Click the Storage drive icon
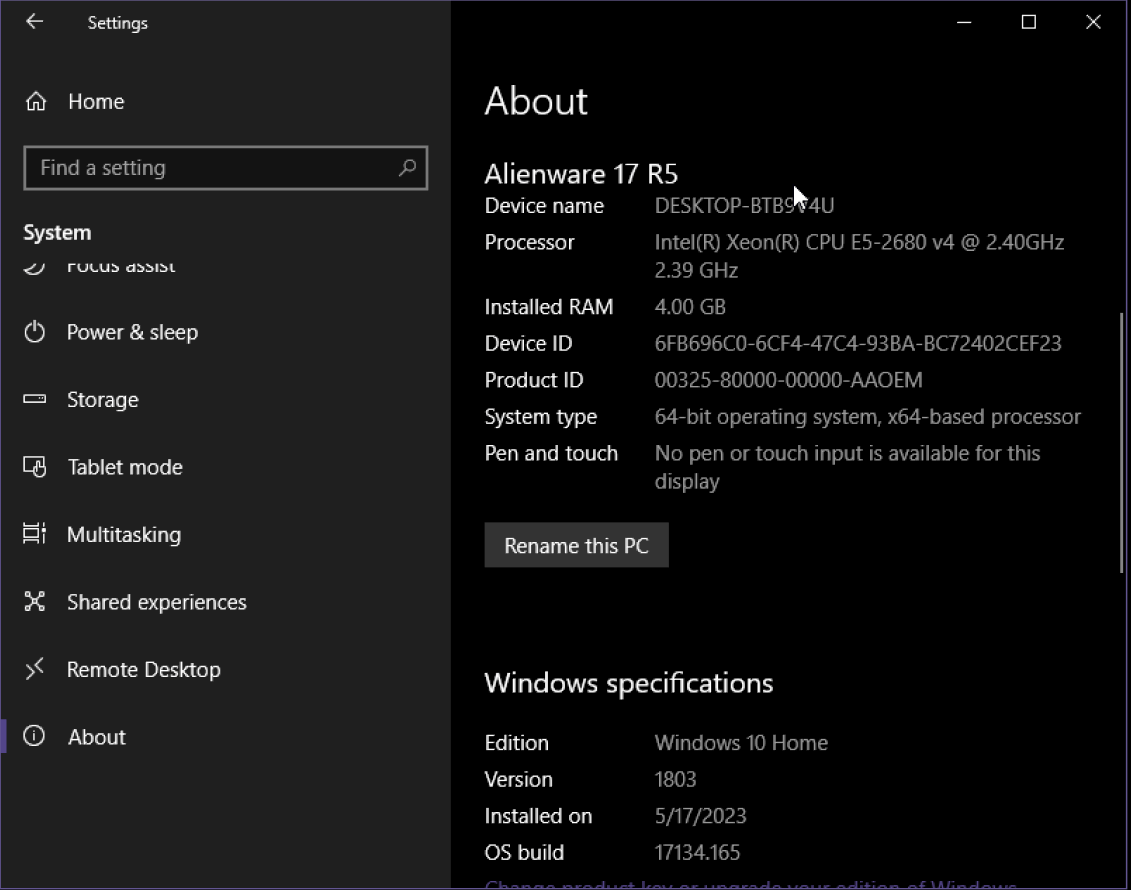This screenshot has height=890, width=1131. [x=35, y=399]
